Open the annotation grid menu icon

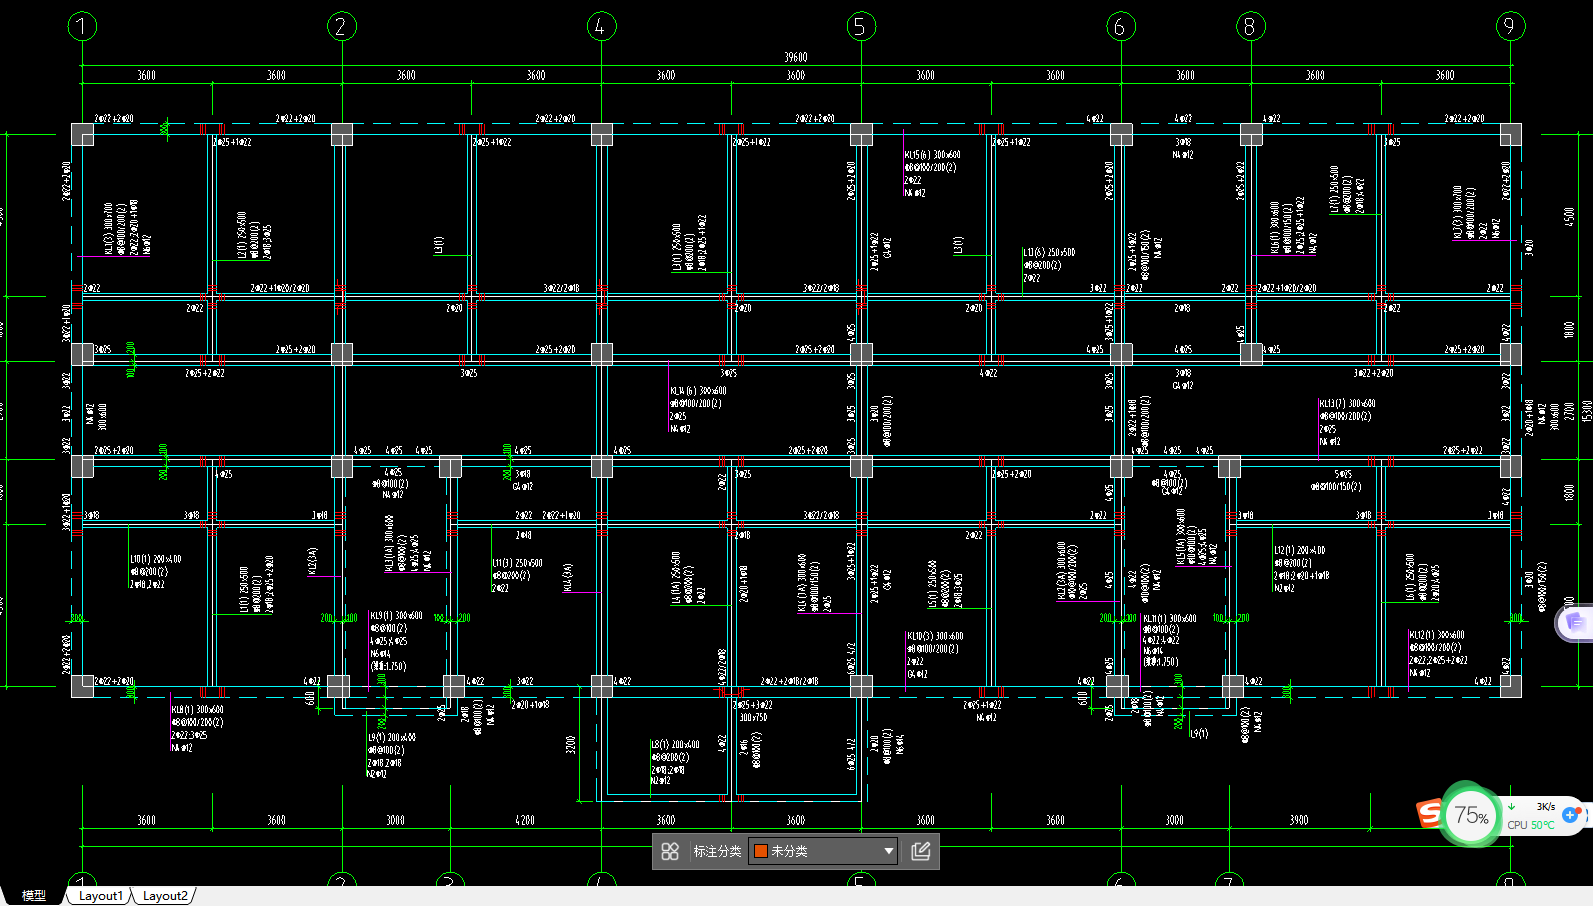click(670, 851)
